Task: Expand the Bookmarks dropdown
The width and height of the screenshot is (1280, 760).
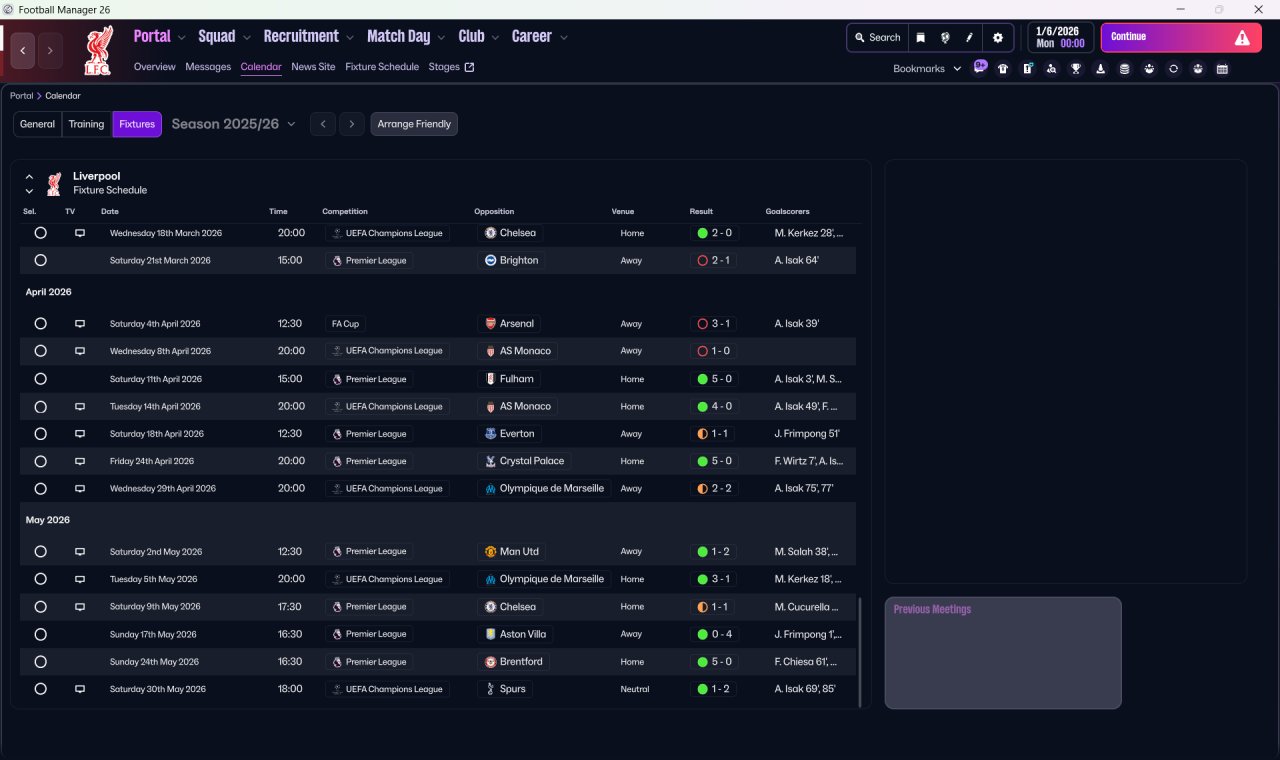Action: point(926,69)
